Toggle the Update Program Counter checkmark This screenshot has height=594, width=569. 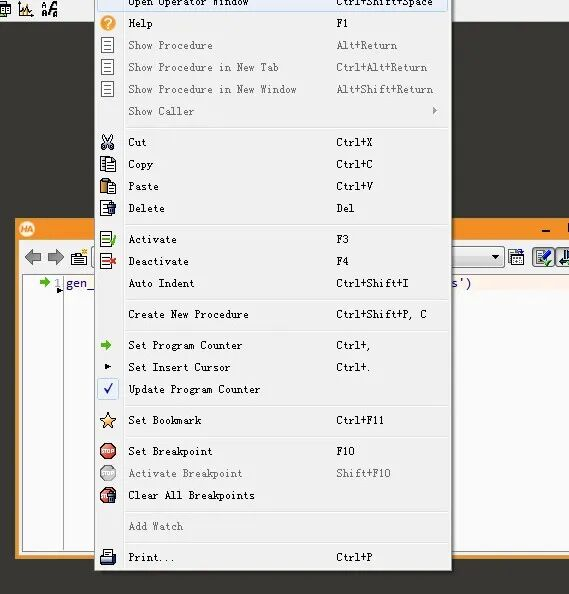pos(108,389)
